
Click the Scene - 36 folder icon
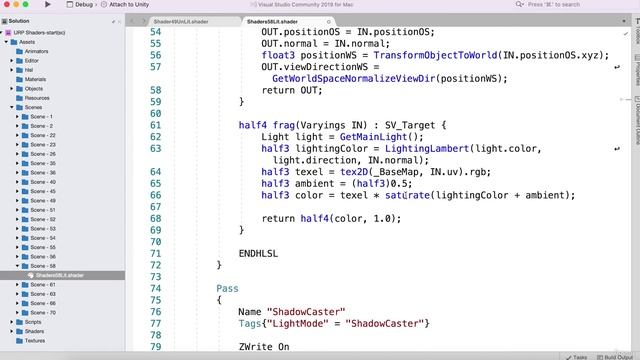click(25, 173)
